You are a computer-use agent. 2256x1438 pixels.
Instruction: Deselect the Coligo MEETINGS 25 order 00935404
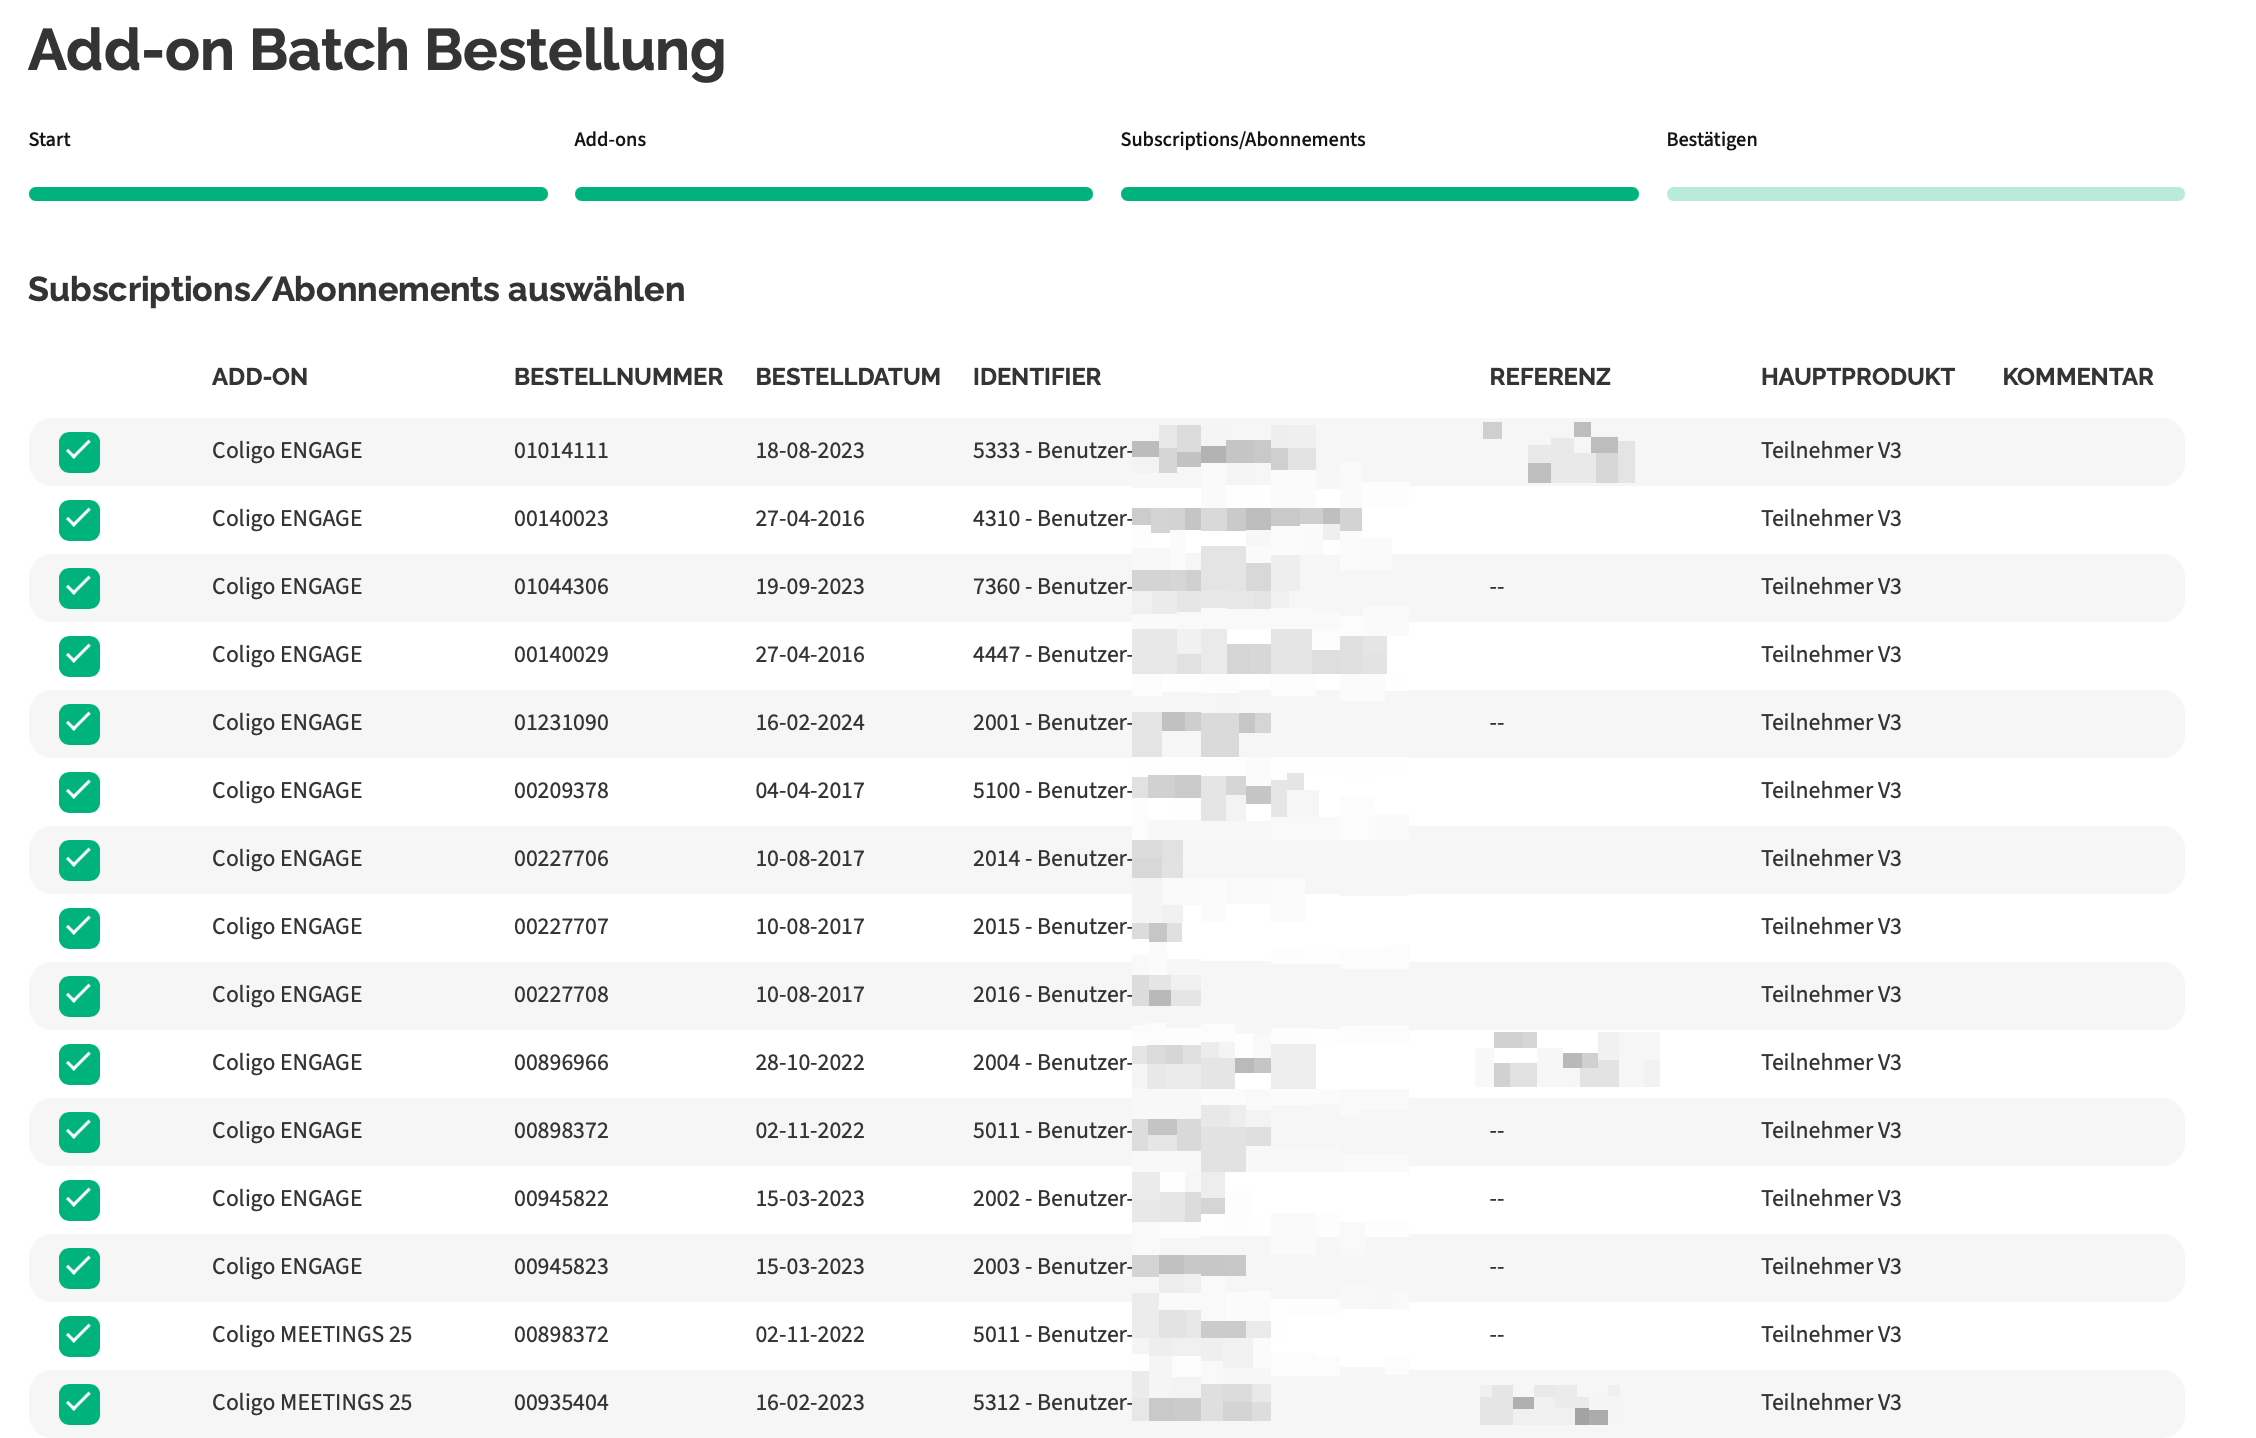[x=79, y=1404]
